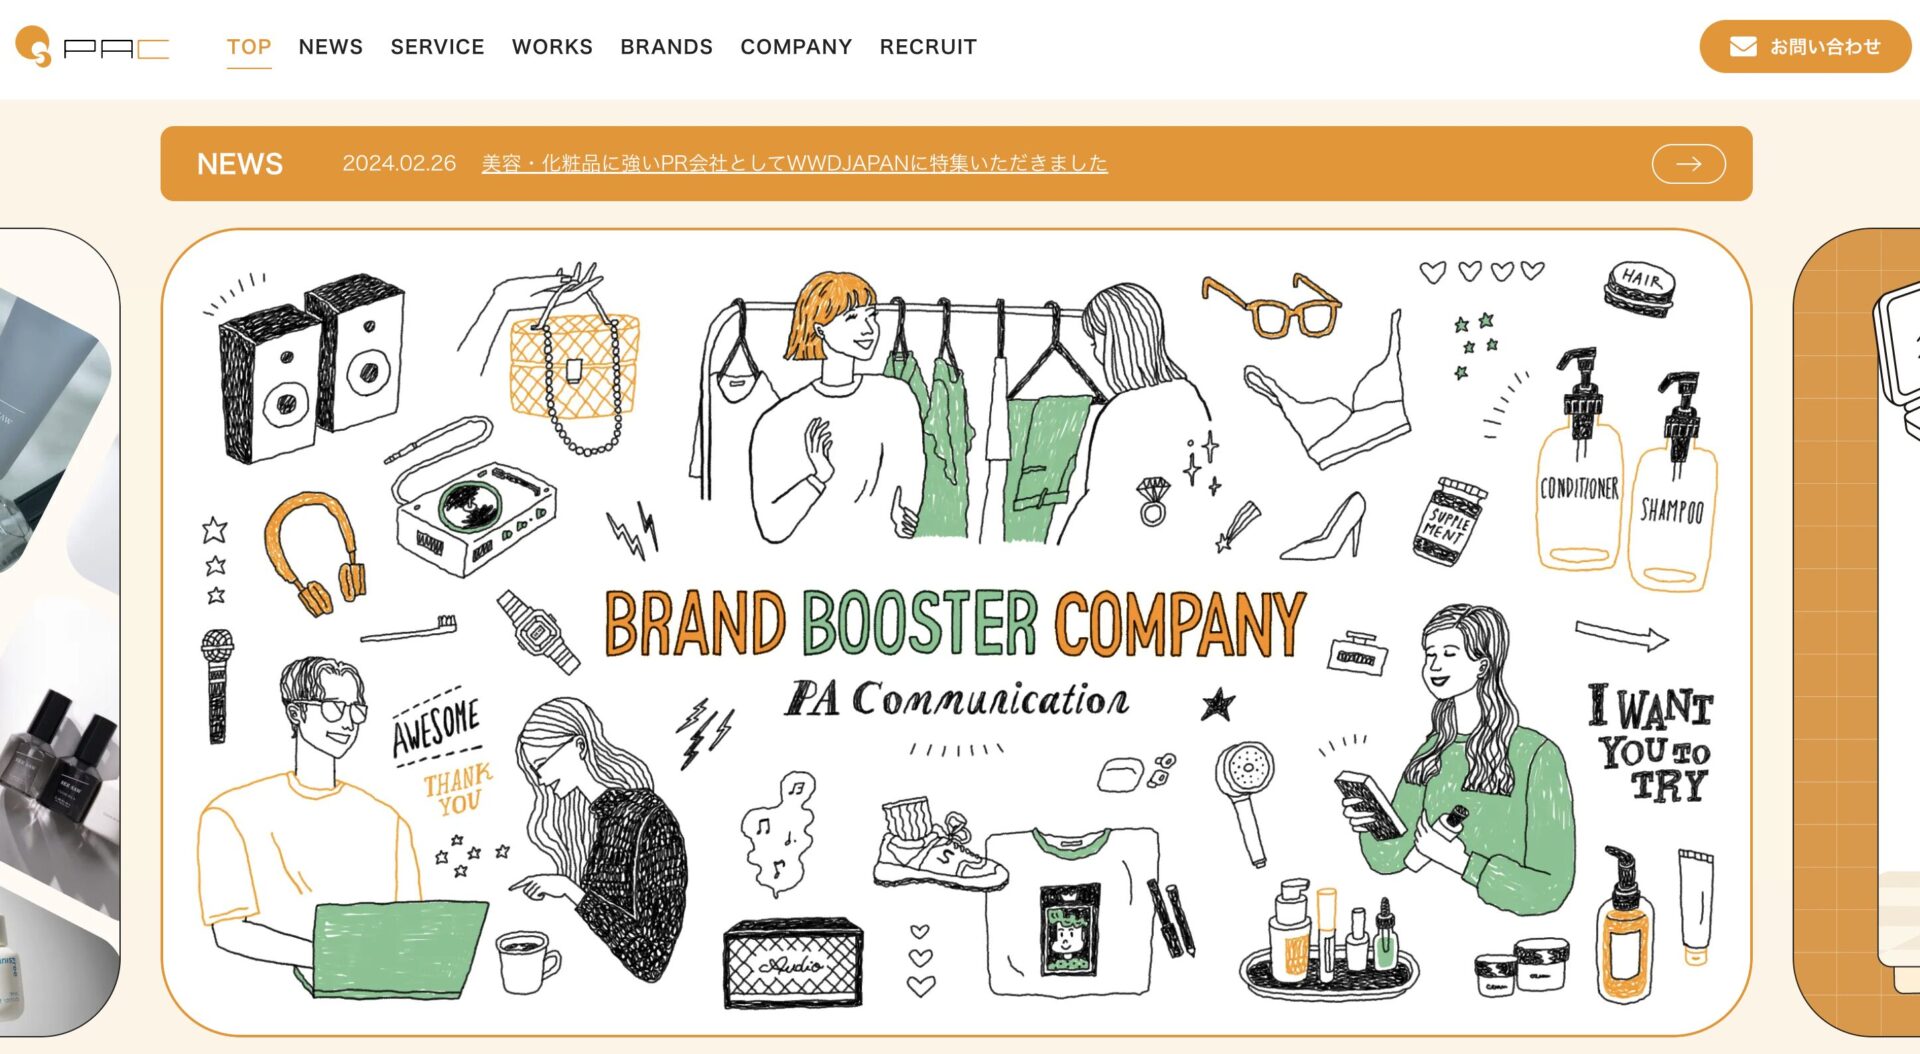Open the BRANDS page
The image size is (1920, 1054).
666,47
